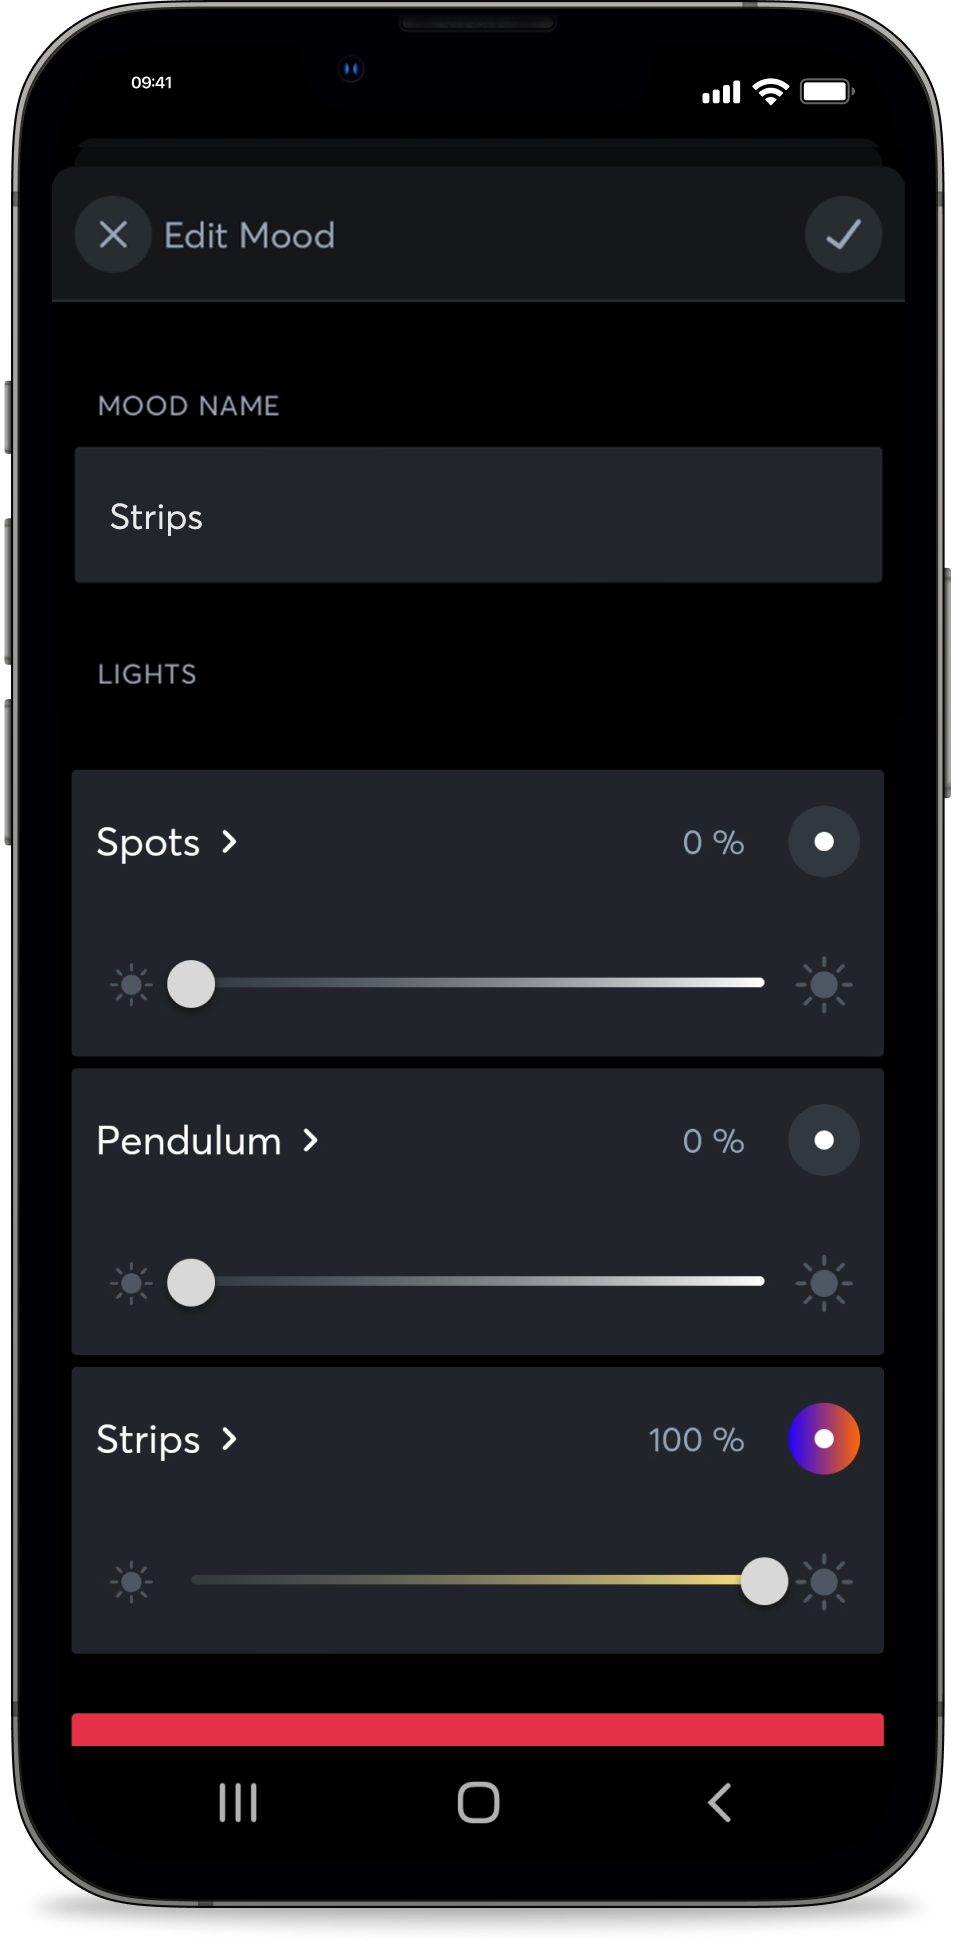Click the Strips brightness slider handle
The height and width of the screenshot is (1943, 956).
point(764,1581)
